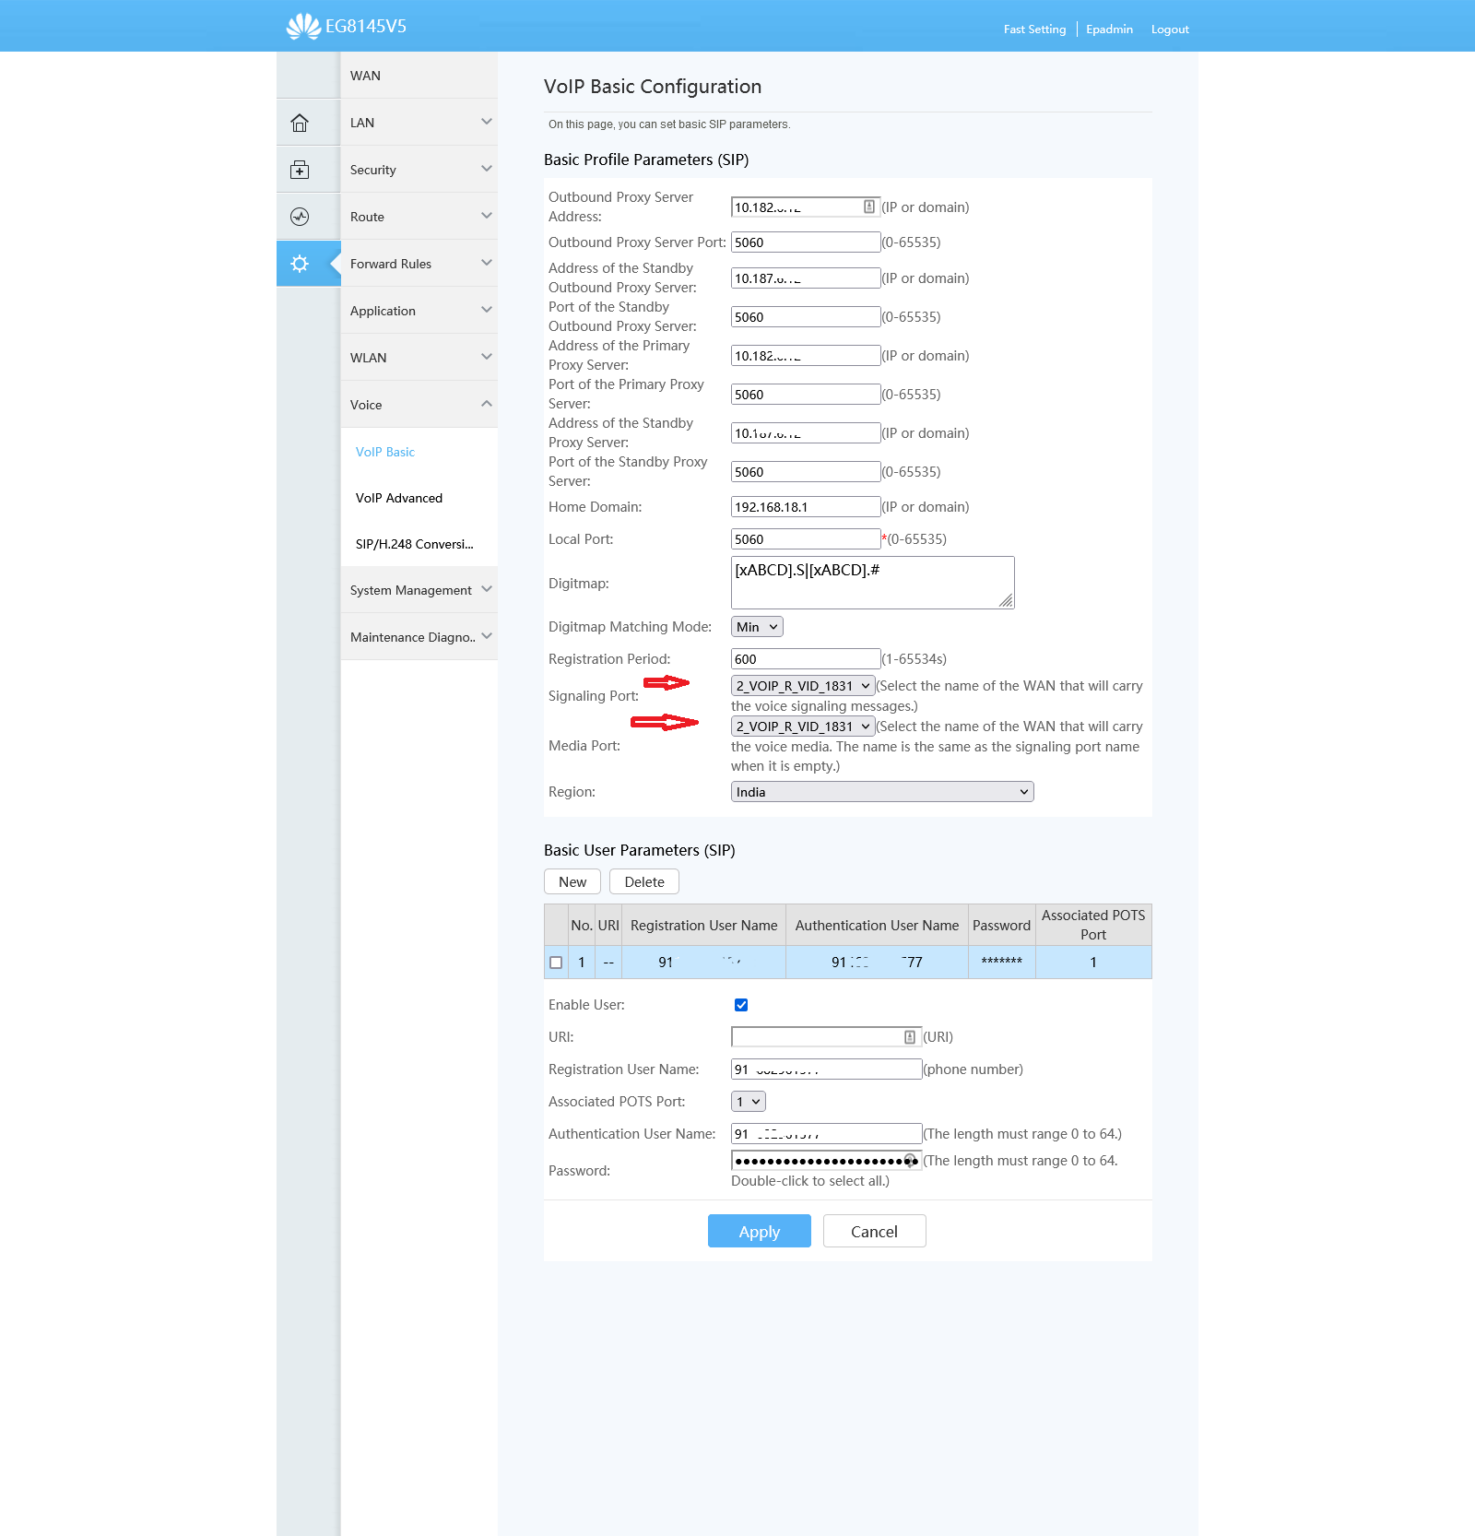Image resolution: width=1475 pixels, height=1536 pixels.
Task: Change the Region dropdown from India
Action: coord(881,791)
